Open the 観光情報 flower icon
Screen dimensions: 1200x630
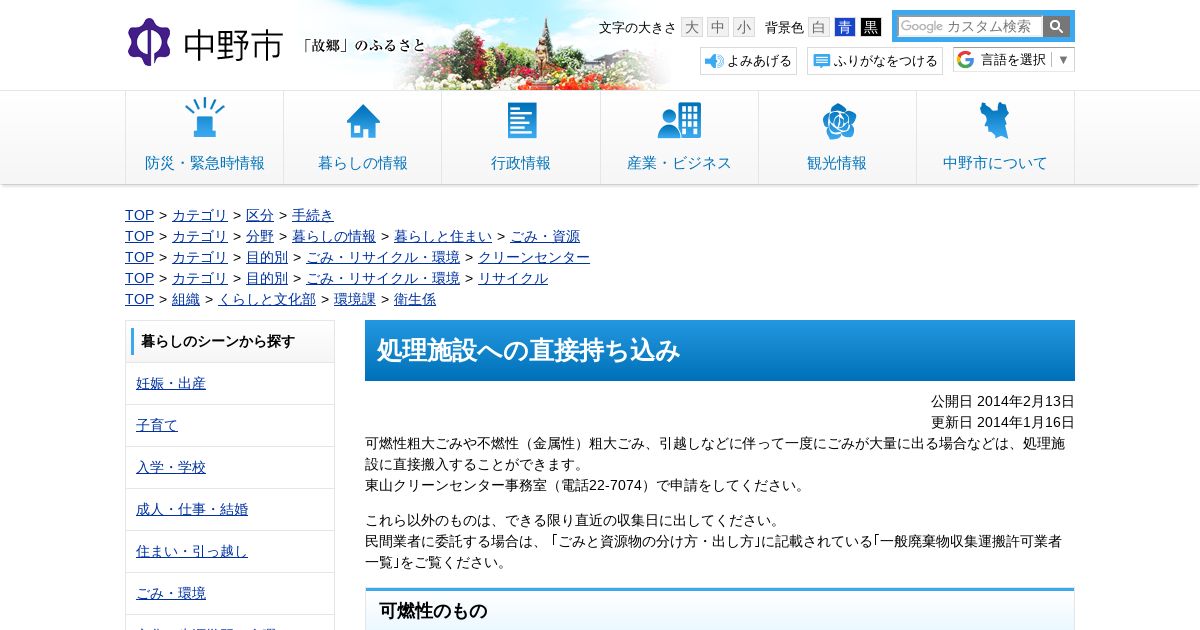pos(838,121)
